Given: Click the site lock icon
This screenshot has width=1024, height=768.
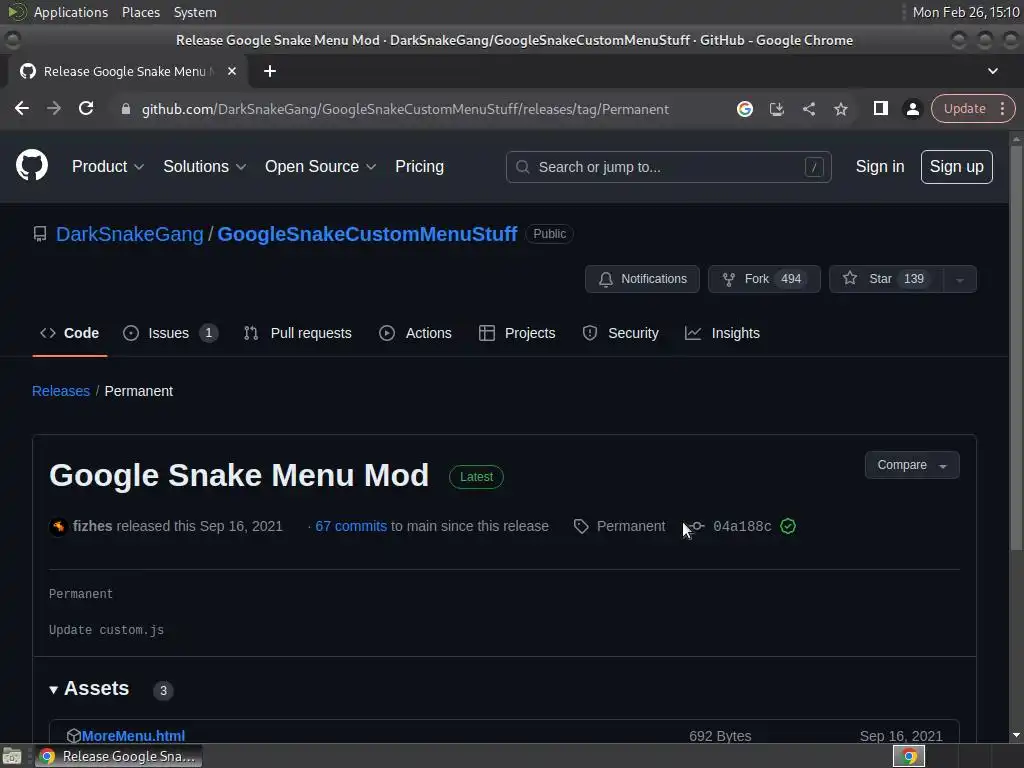Looking at the screenshot, I should [125, 109].
